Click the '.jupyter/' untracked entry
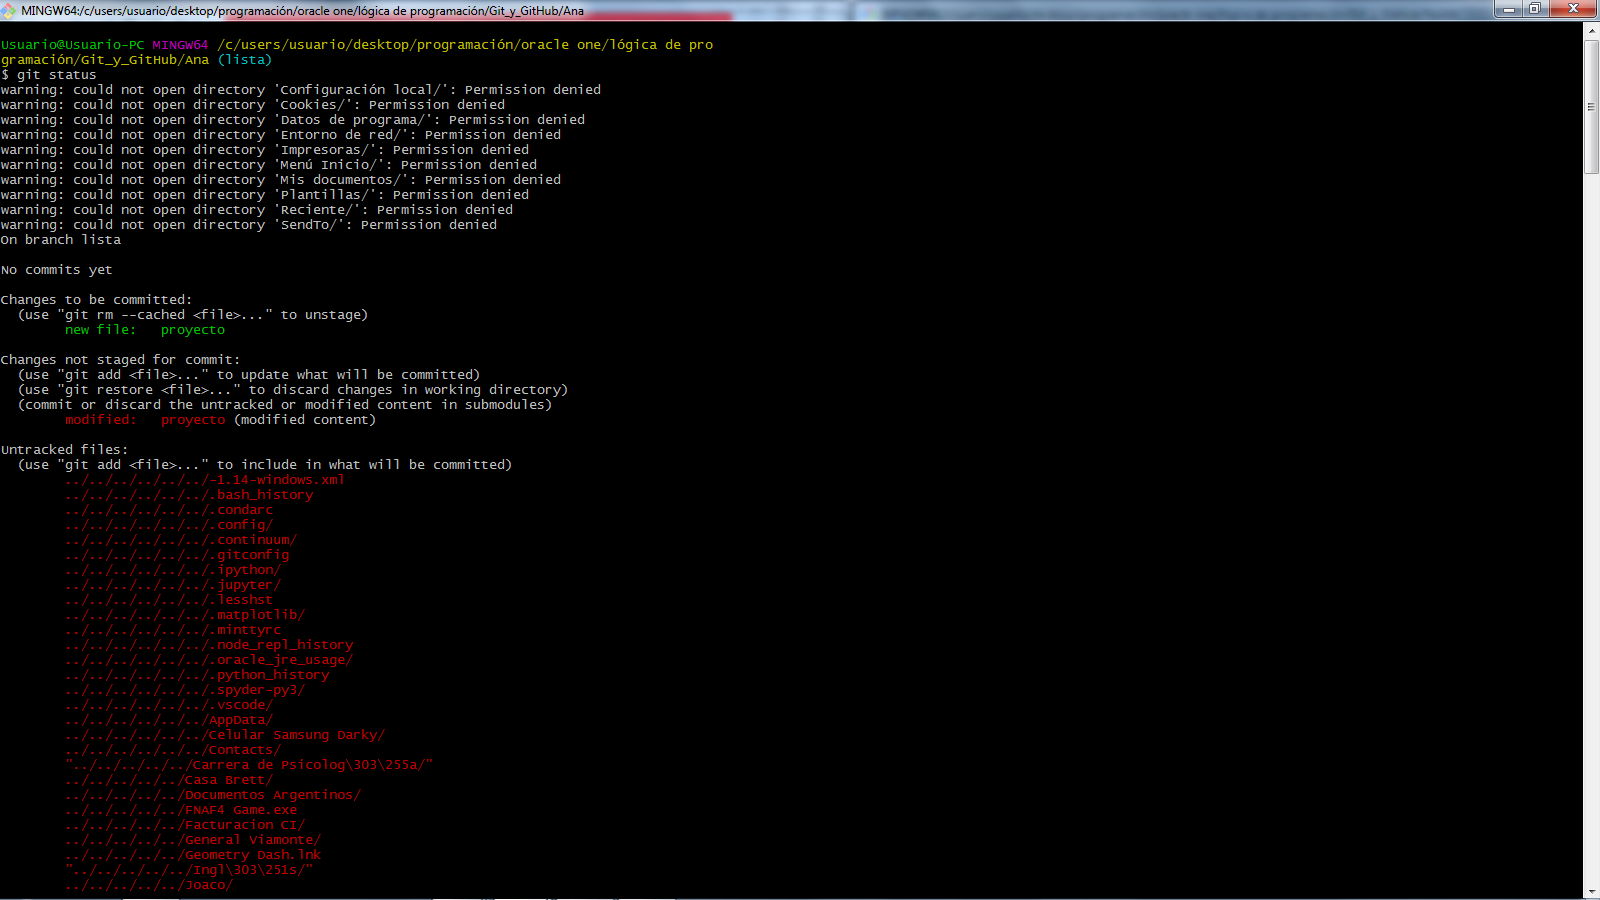This screenshot has width=1600, height=900. click(173, 585)
